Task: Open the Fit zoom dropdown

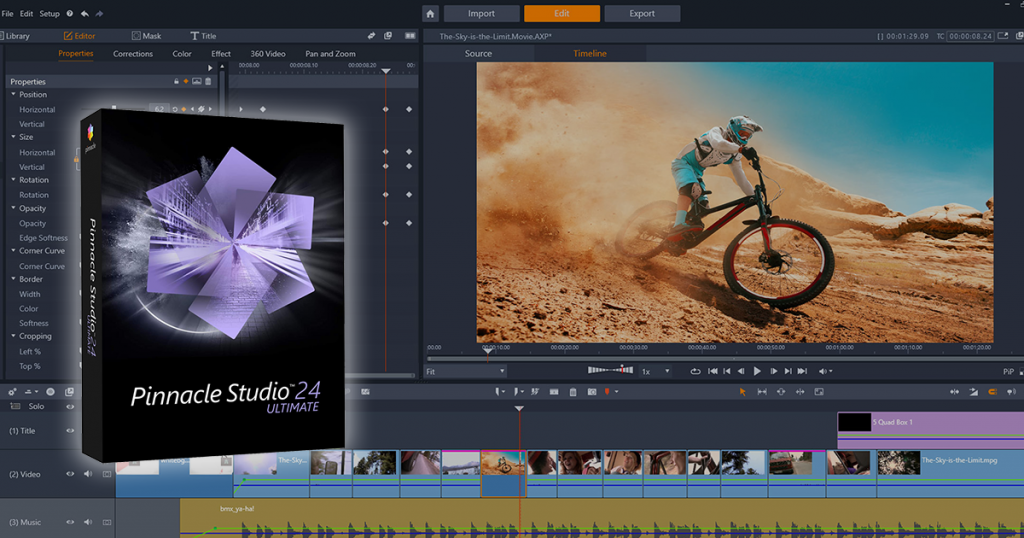Action: [x=465, y=371]
